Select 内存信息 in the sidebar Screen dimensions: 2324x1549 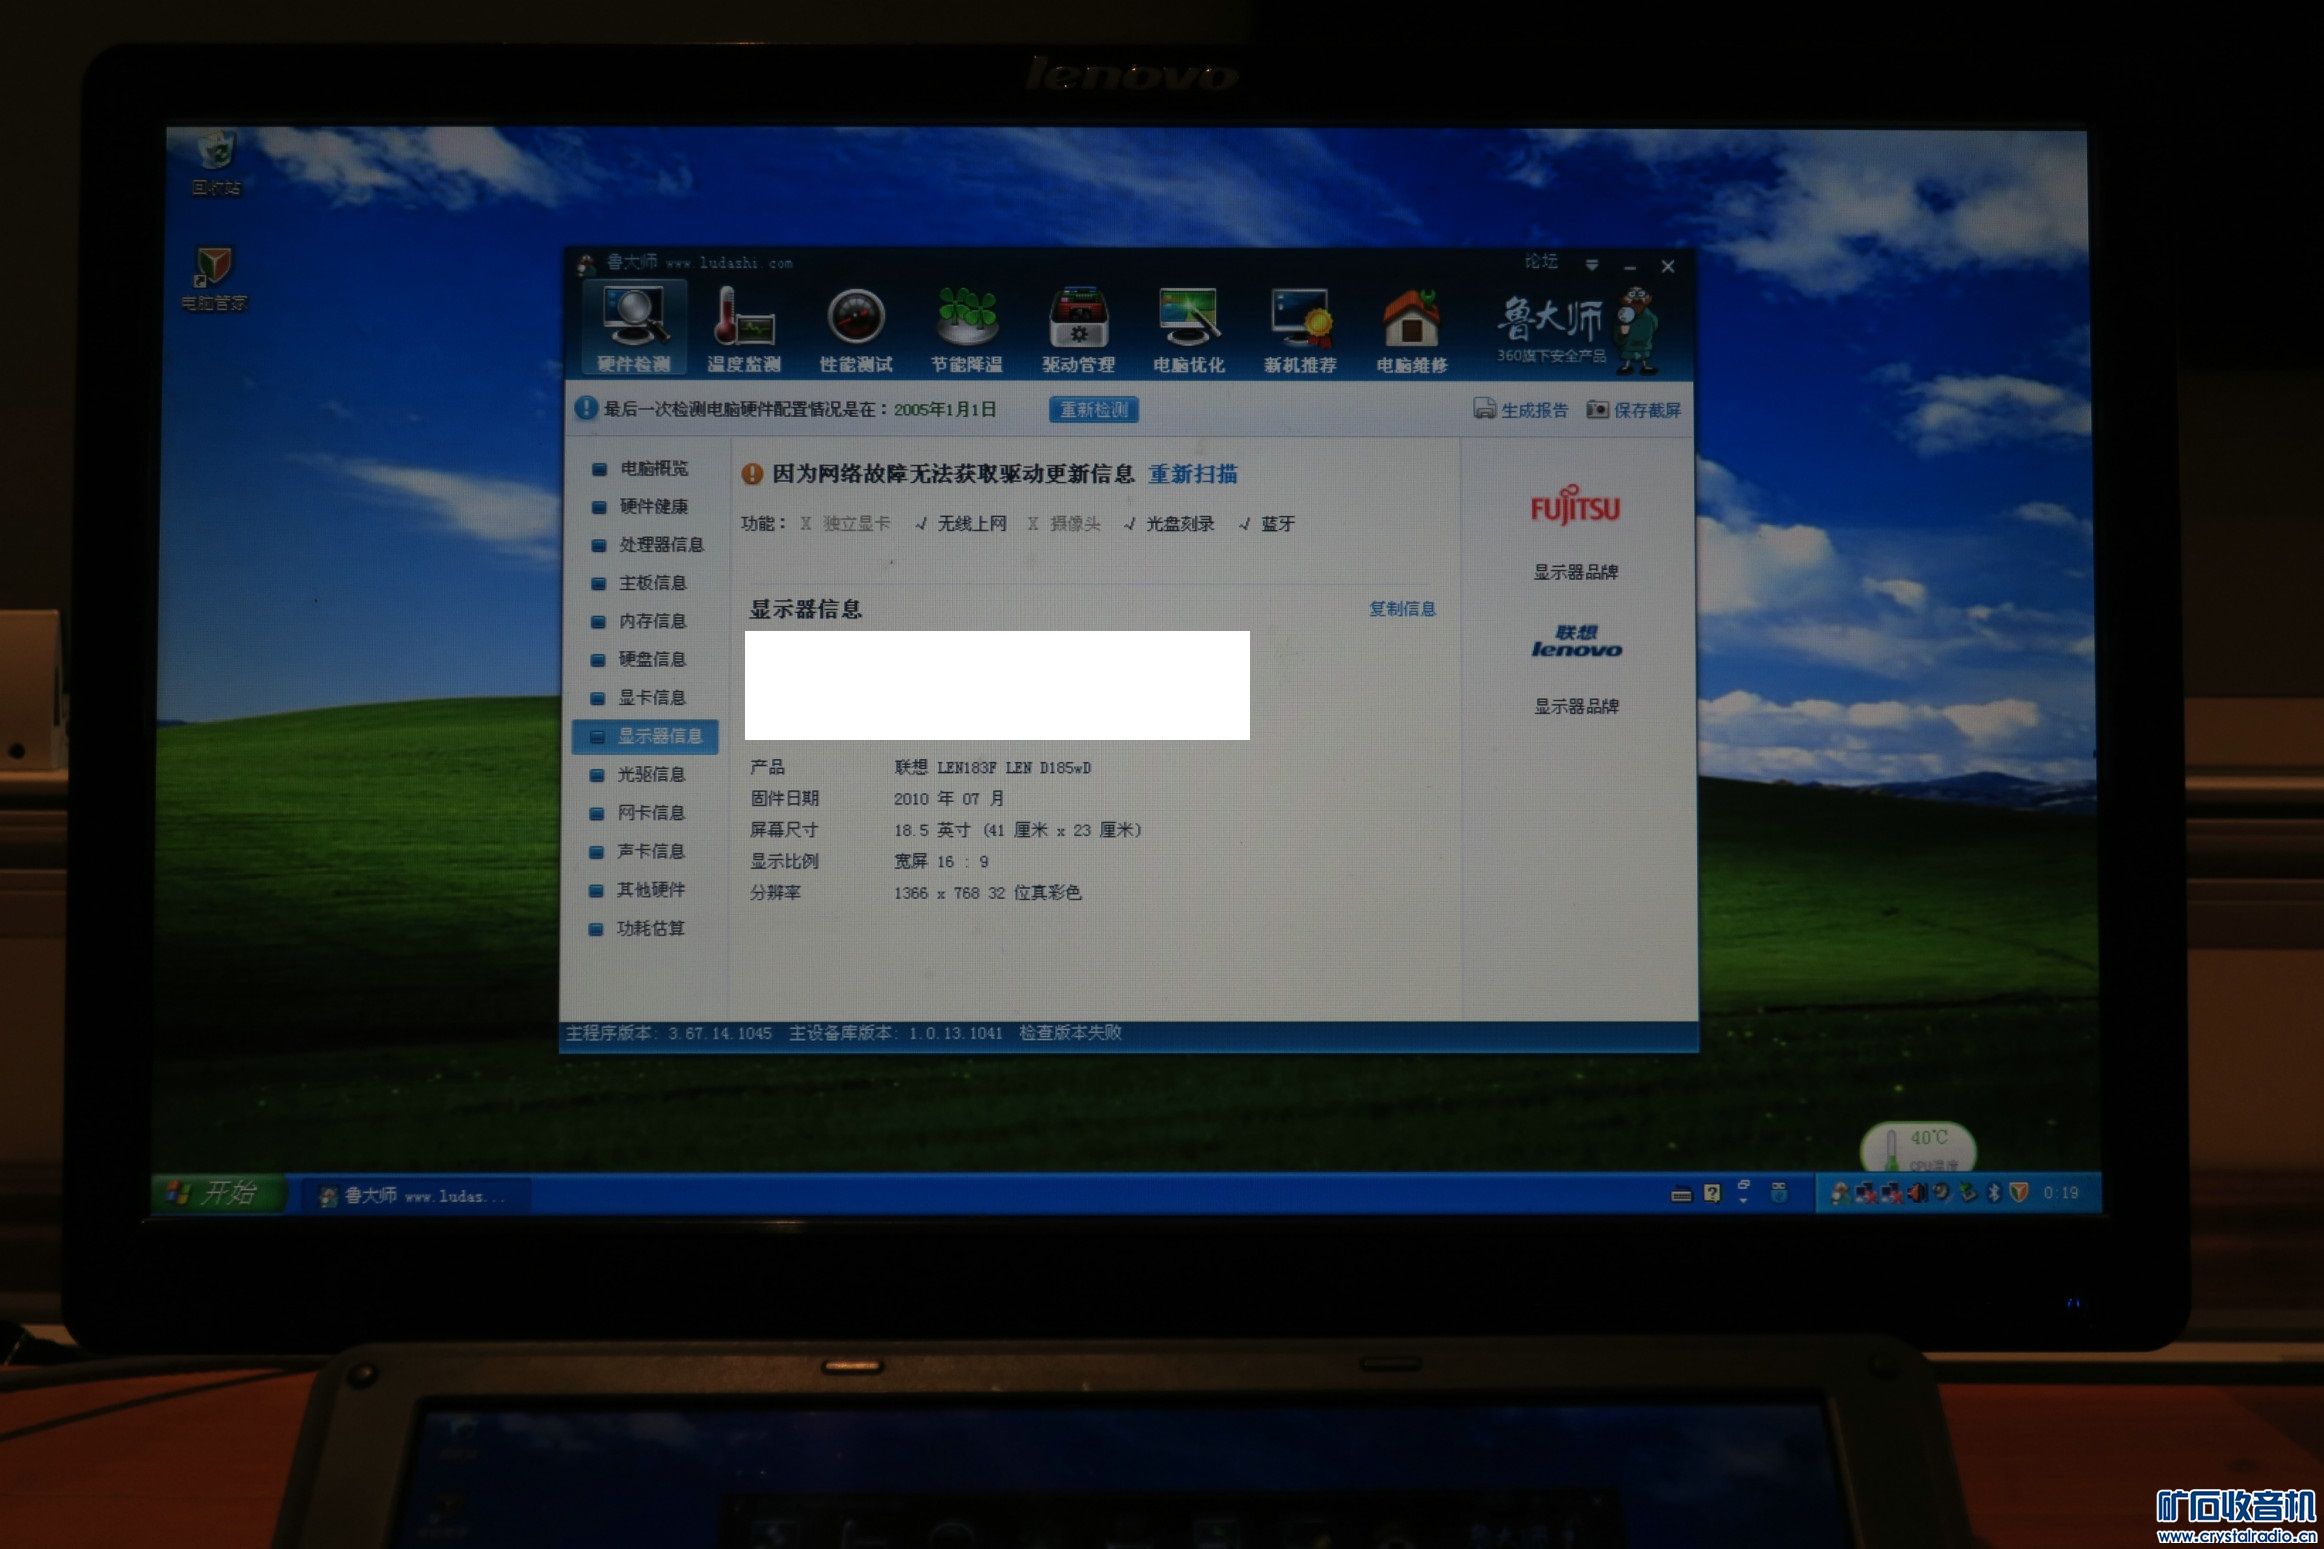tap(640, 621)
